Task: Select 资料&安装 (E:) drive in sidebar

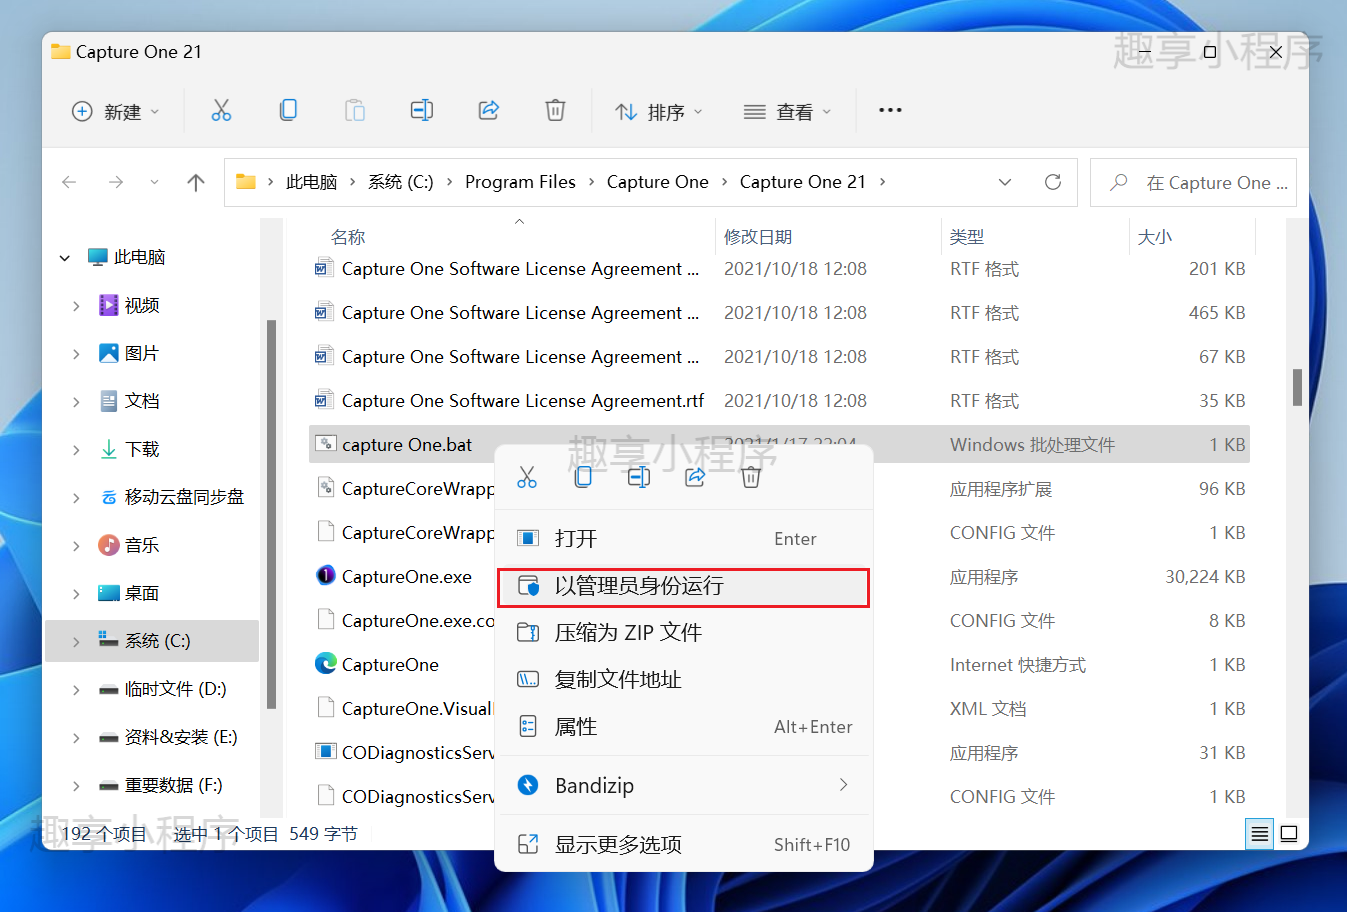Action: (181, 737)
